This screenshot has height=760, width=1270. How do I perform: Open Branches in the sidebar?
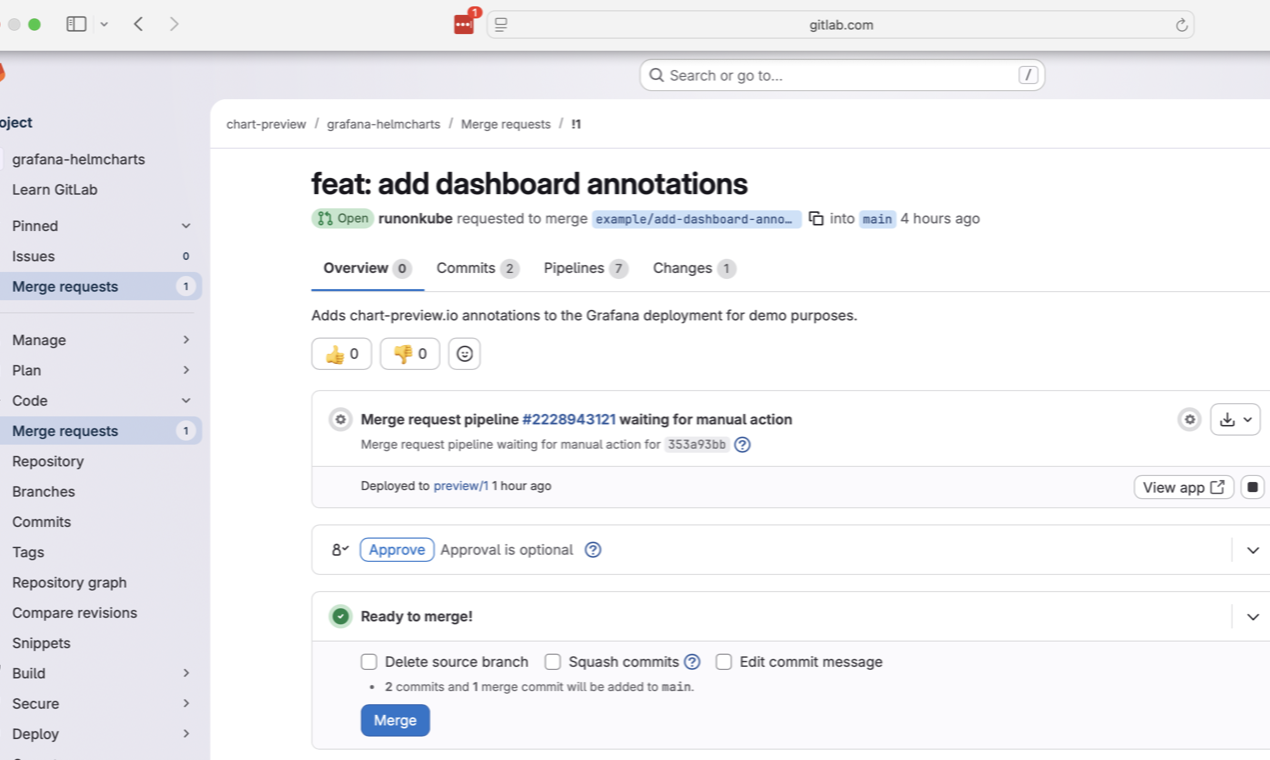click(x=100, y=492)
